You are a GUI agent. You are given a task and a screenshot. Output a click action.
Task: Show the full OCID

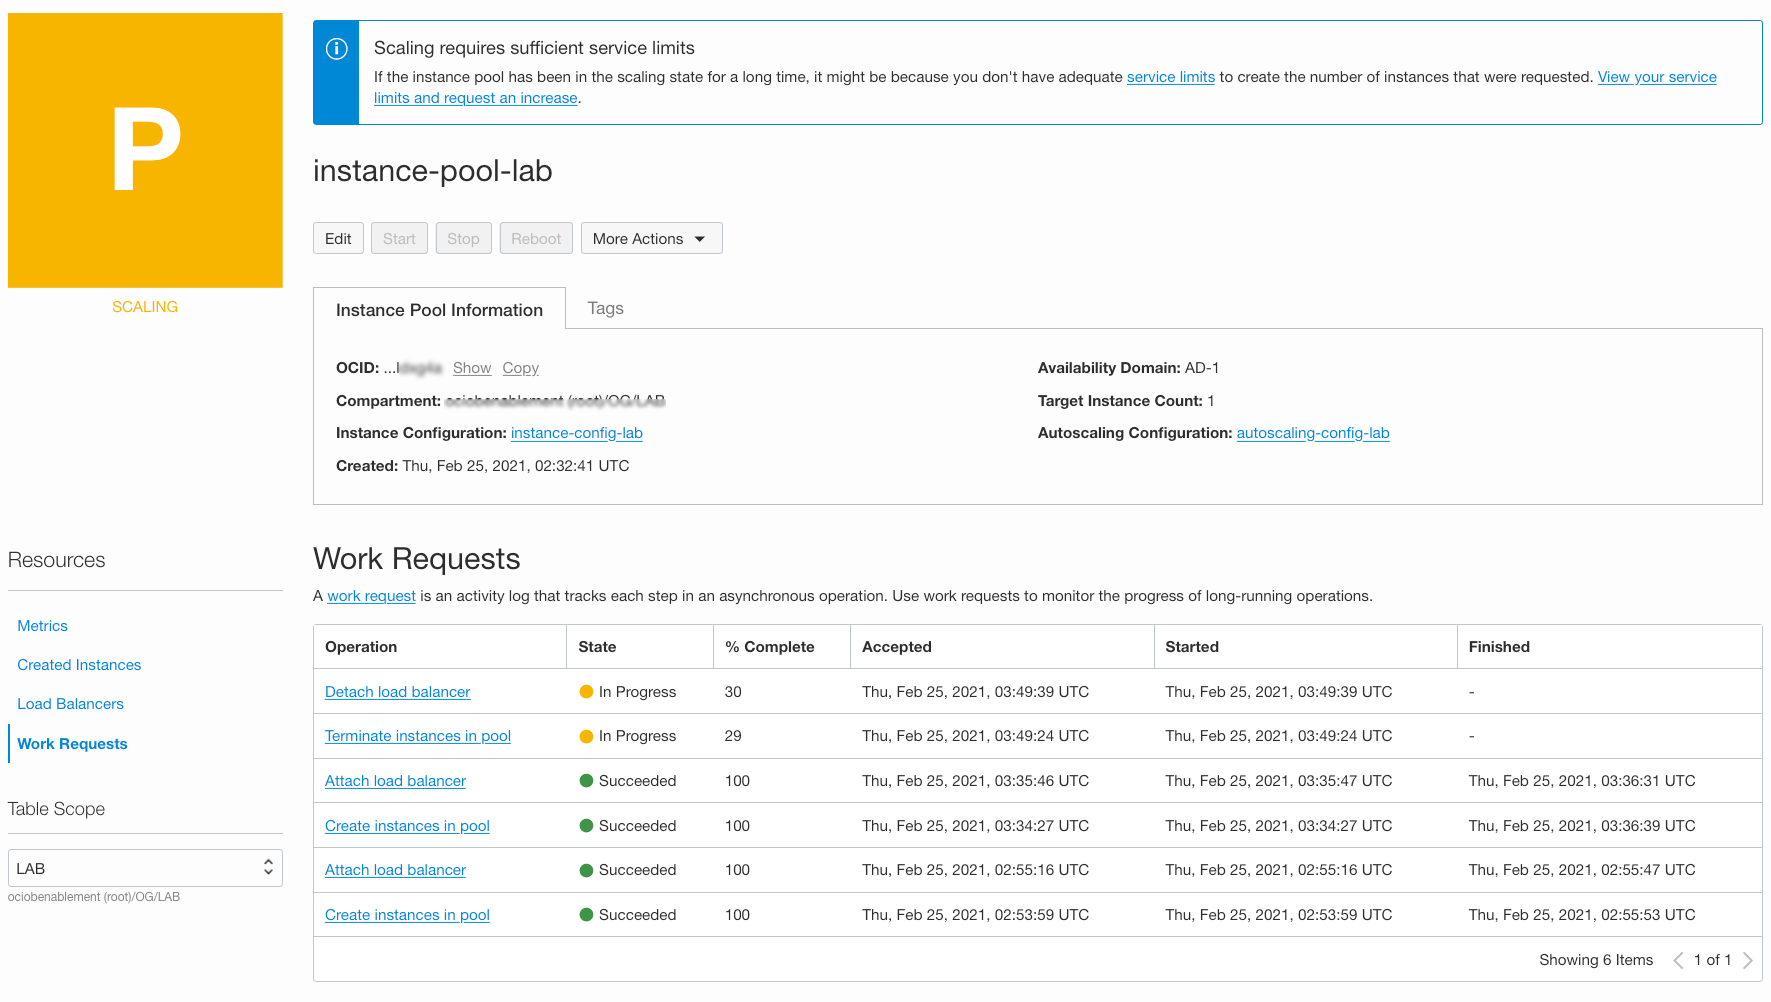[x=472, y=368]
